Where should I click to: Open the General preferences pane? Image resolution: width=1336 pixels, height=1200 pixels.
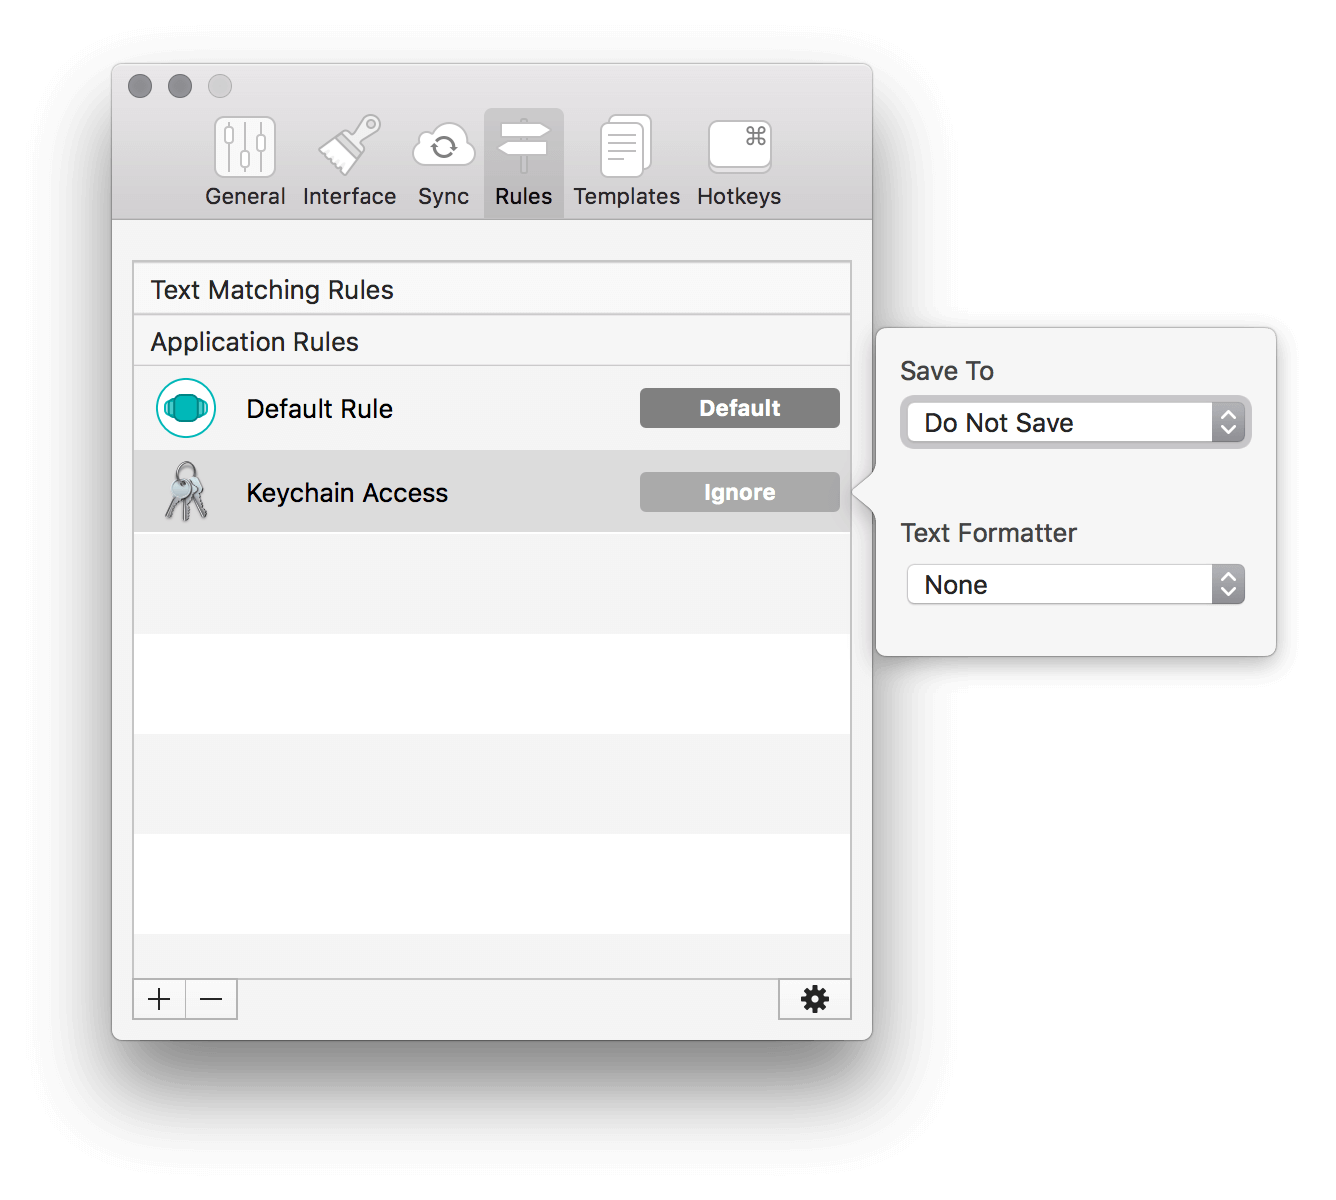(x=245, y=162)
